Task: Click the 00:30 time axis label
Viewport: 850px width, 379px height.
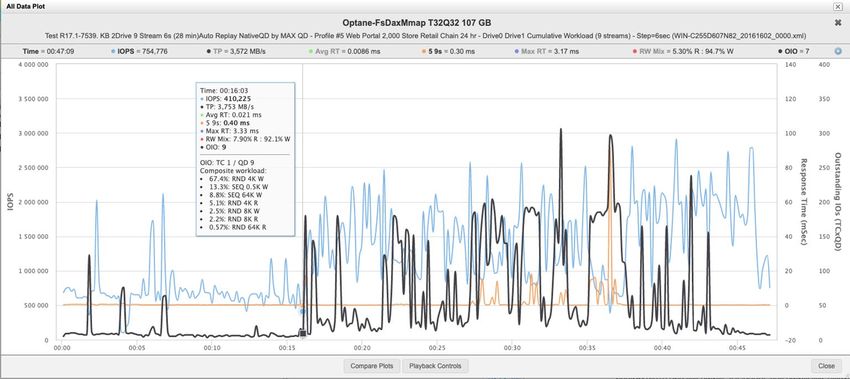Action: click(x=512, y=348)
